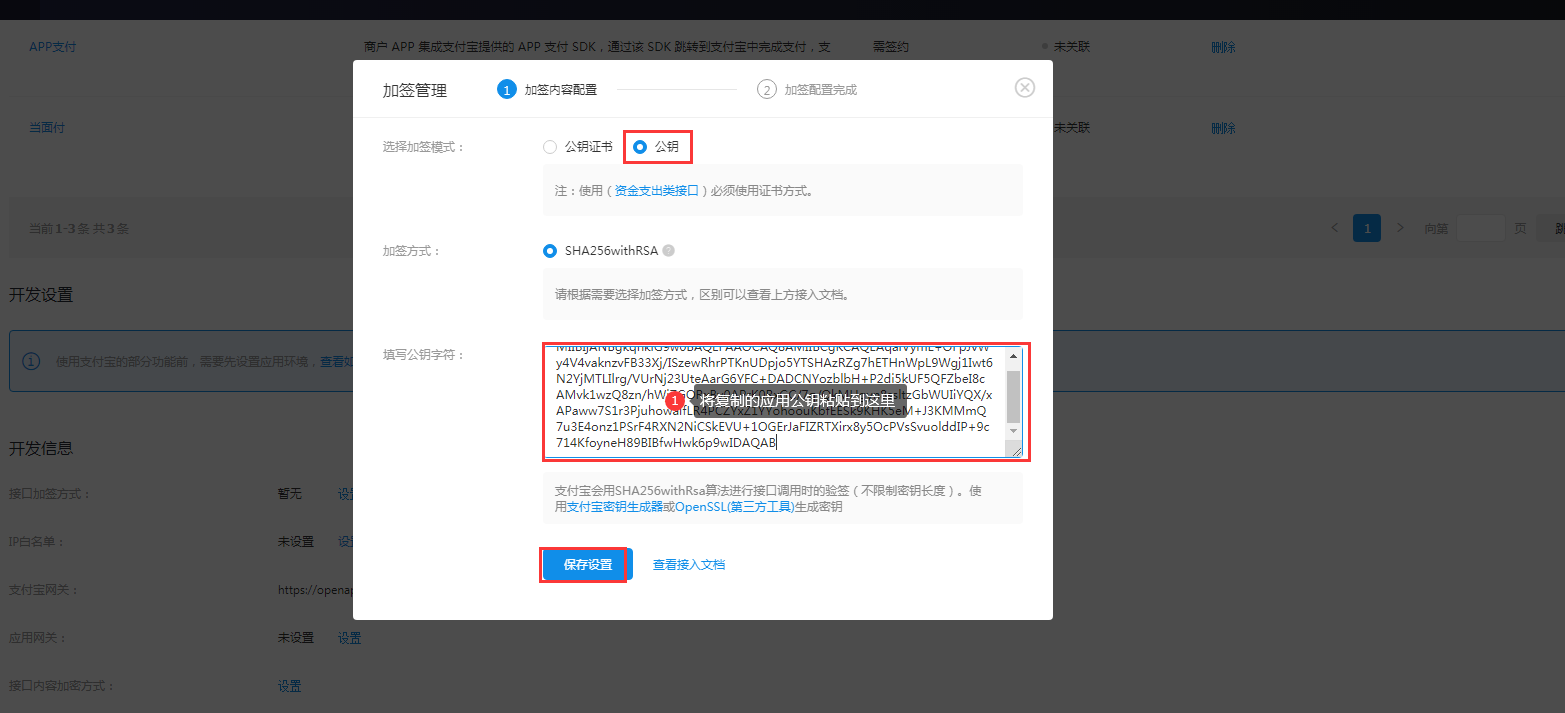Click the scroll down arrow in the public key textarea
The height and width of the screenshot is (713, 1565).
[1013, 430]
